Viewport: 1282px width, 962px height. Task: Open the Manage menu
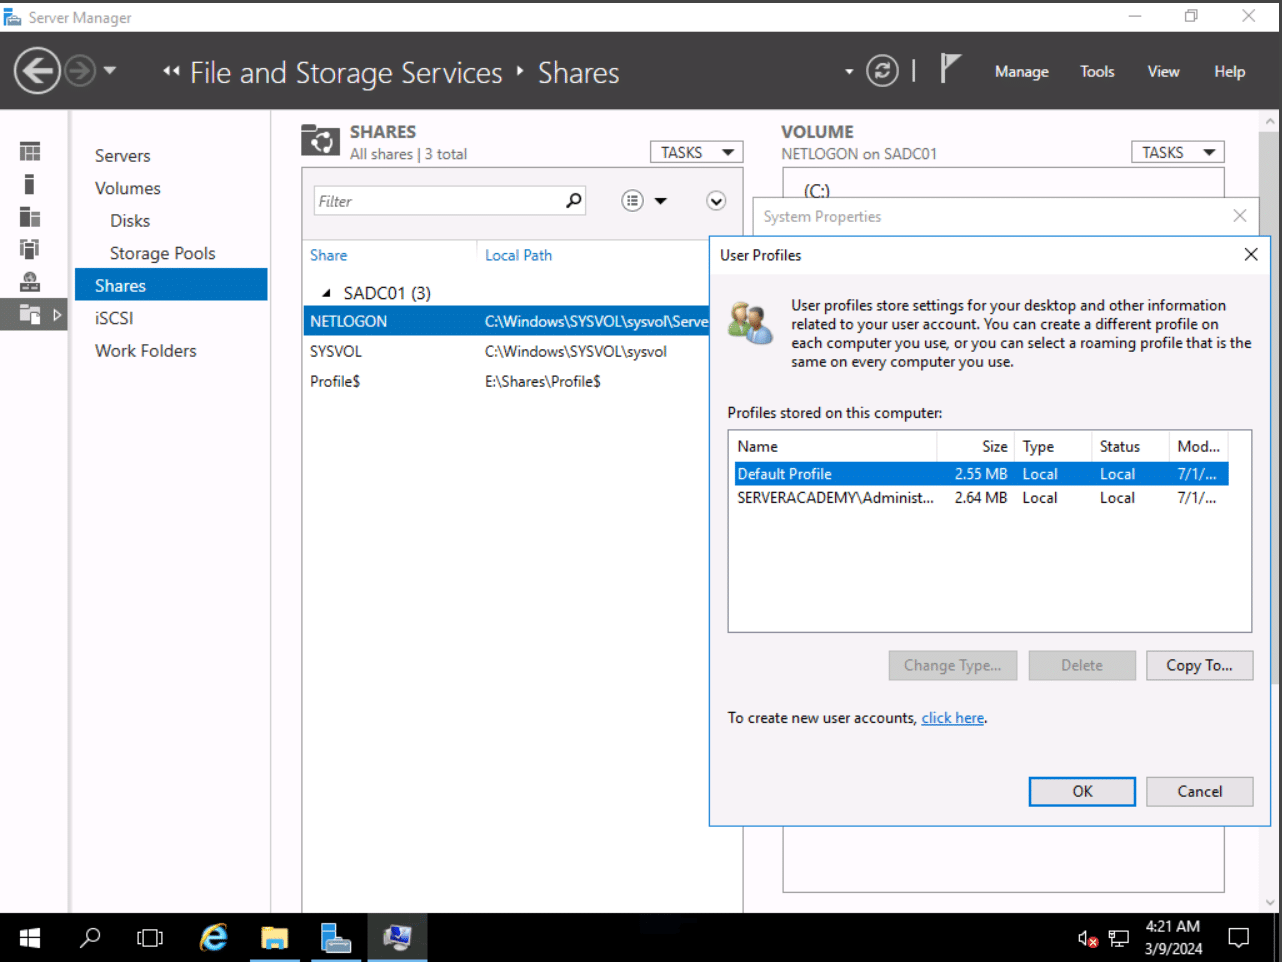coord(1021,72)
